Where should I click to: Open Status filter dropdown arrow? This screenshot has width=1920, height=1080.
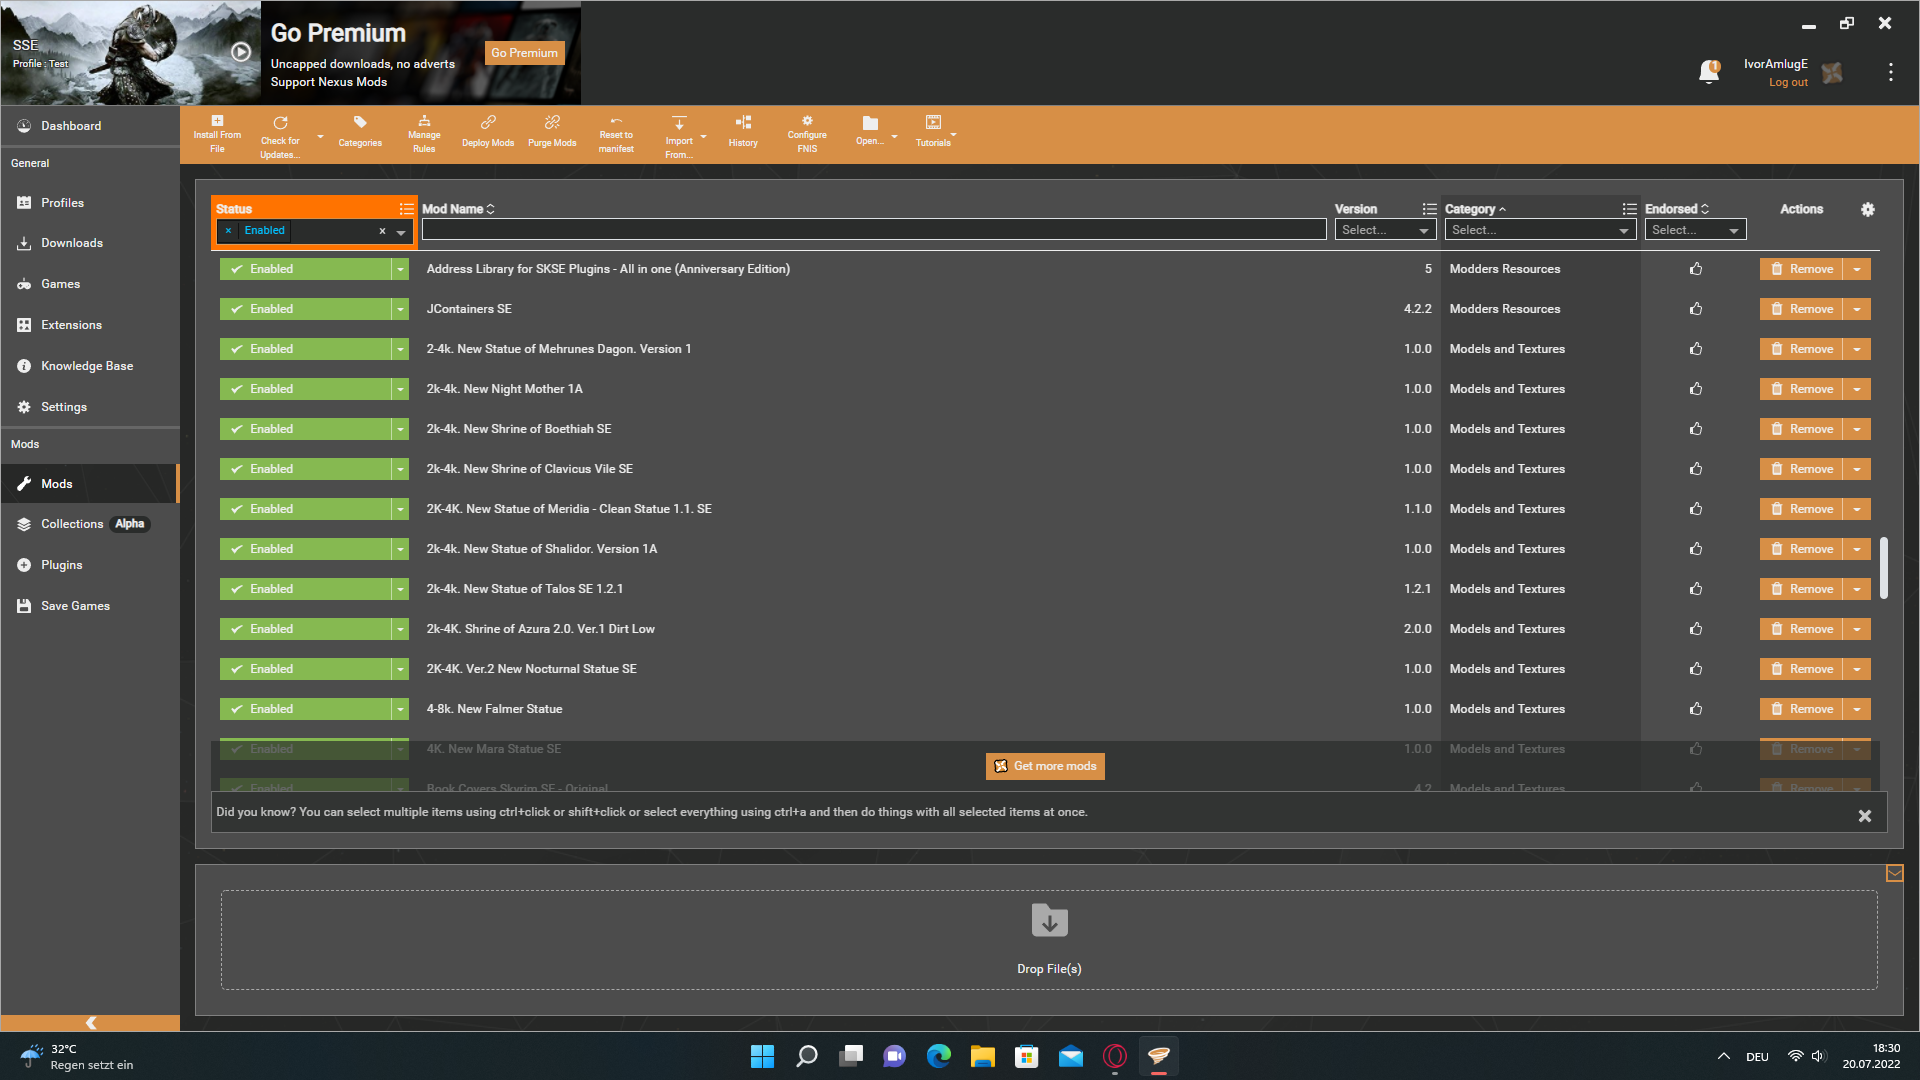[401, 232]
